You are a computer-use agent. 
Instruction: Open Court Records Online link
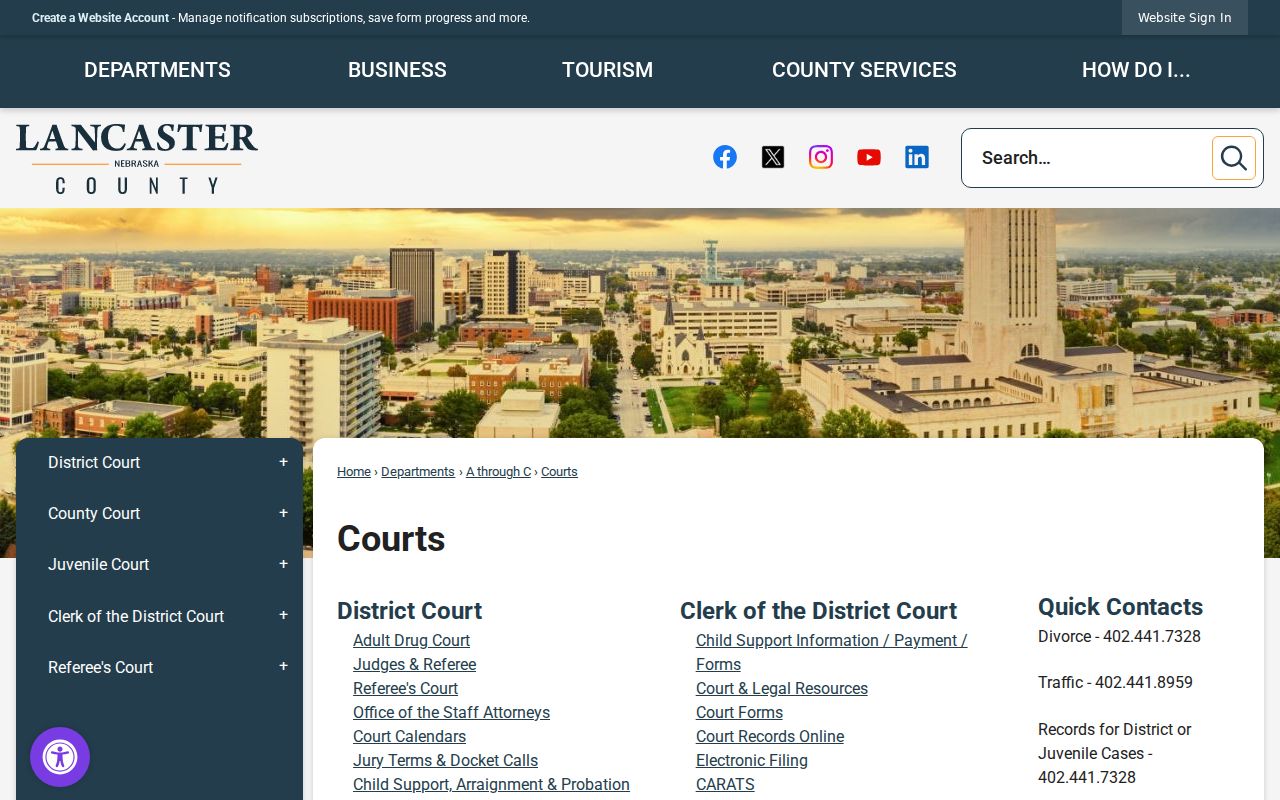(x=770, y=737)
